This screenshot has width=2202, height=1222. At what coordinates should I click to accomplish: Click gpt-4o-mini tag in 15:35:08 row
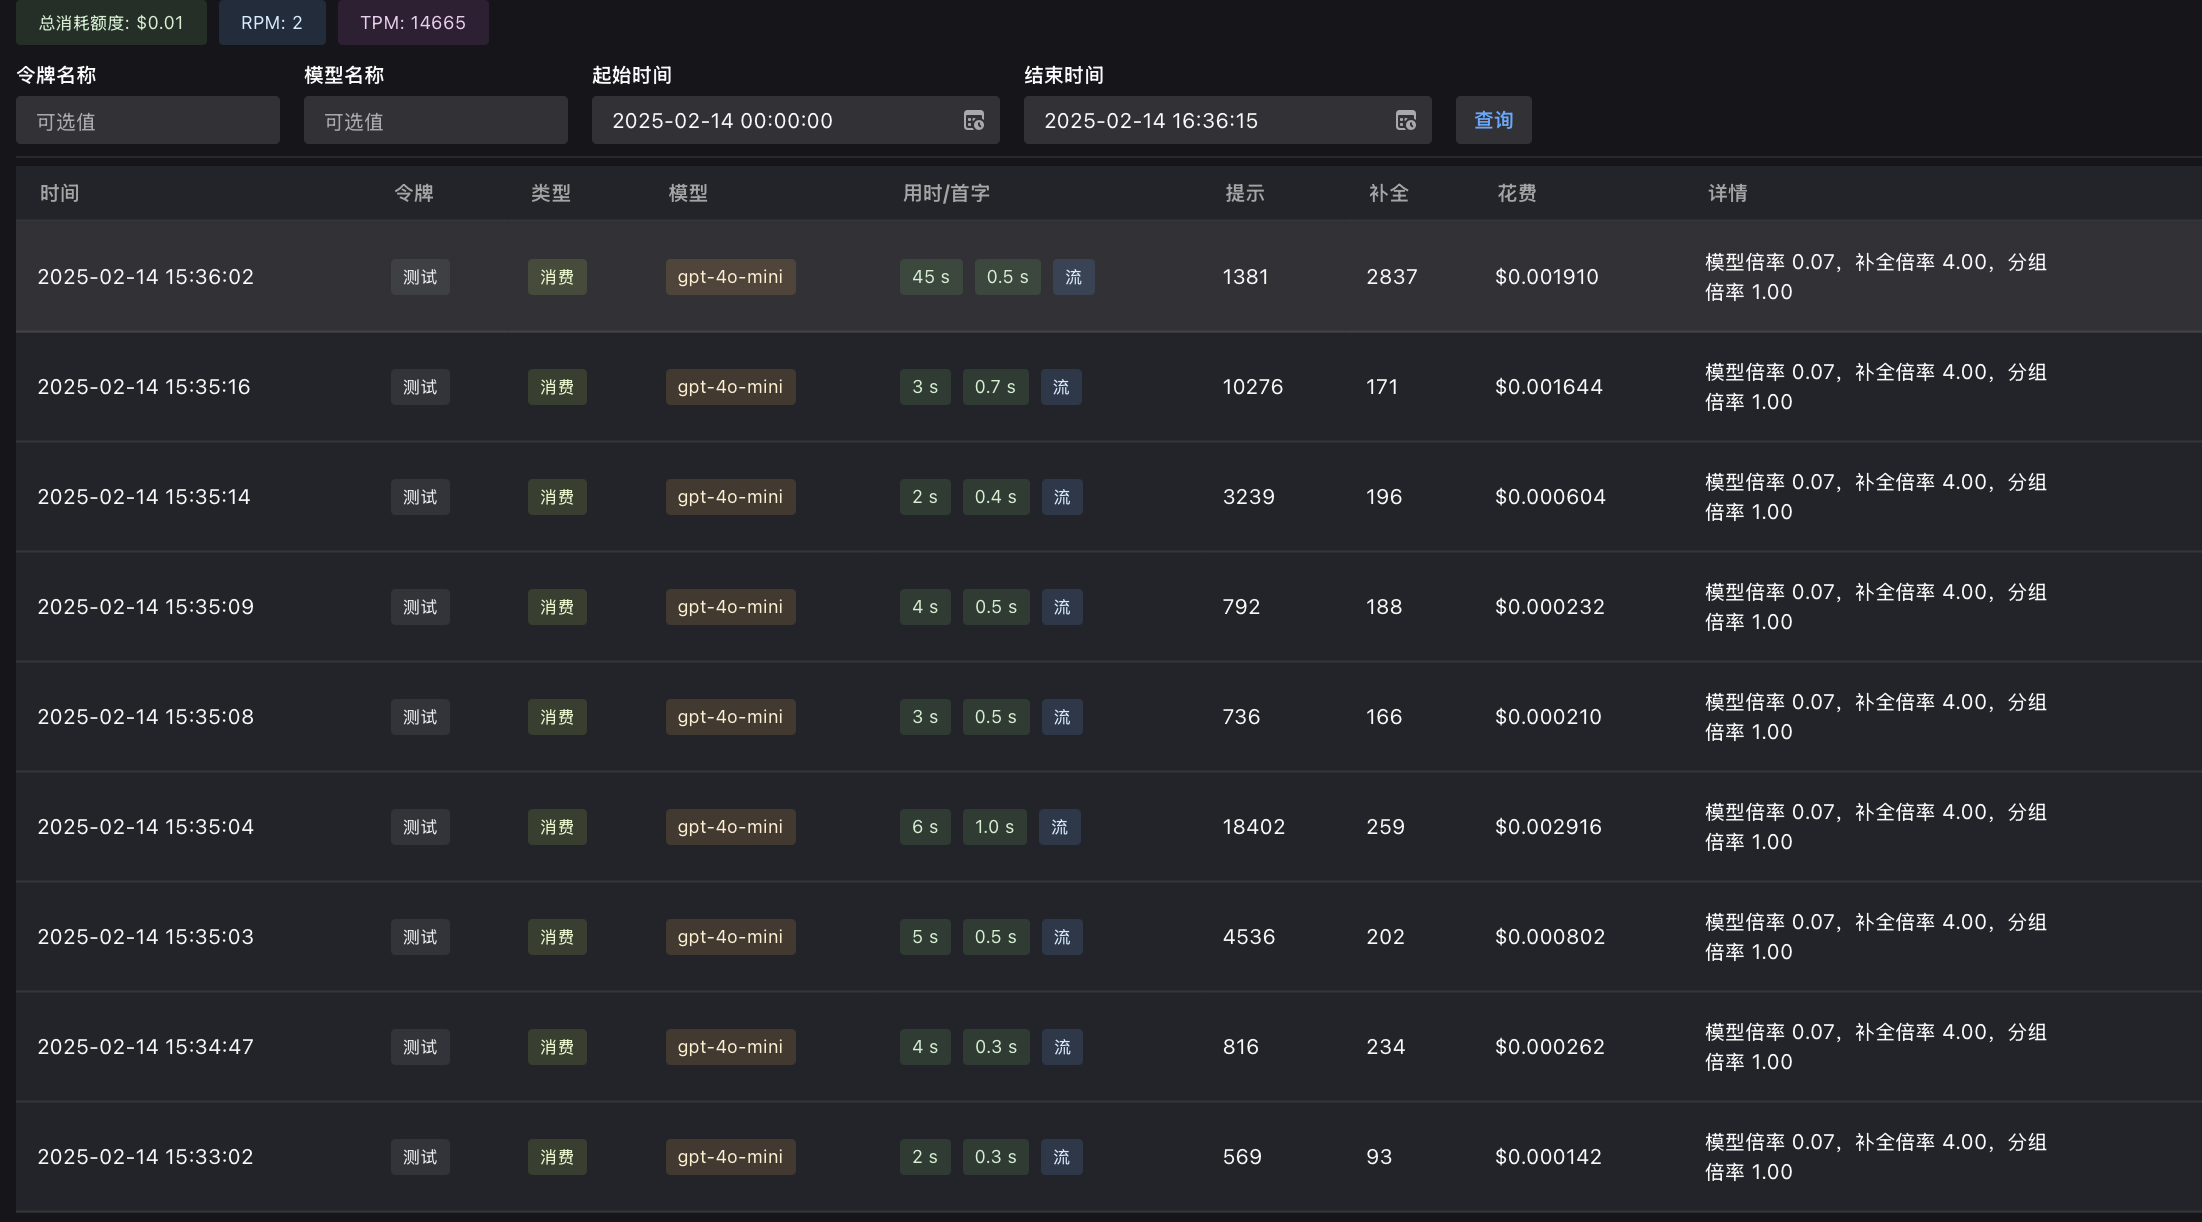[x=731, y=717]
